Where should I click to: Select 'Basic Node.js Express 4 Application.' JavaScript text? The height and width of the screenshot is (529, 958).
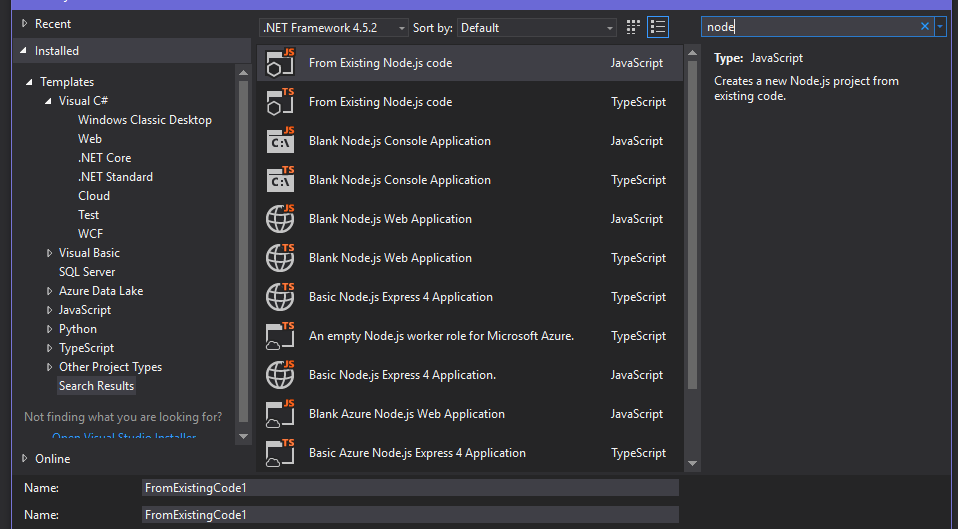402,375
